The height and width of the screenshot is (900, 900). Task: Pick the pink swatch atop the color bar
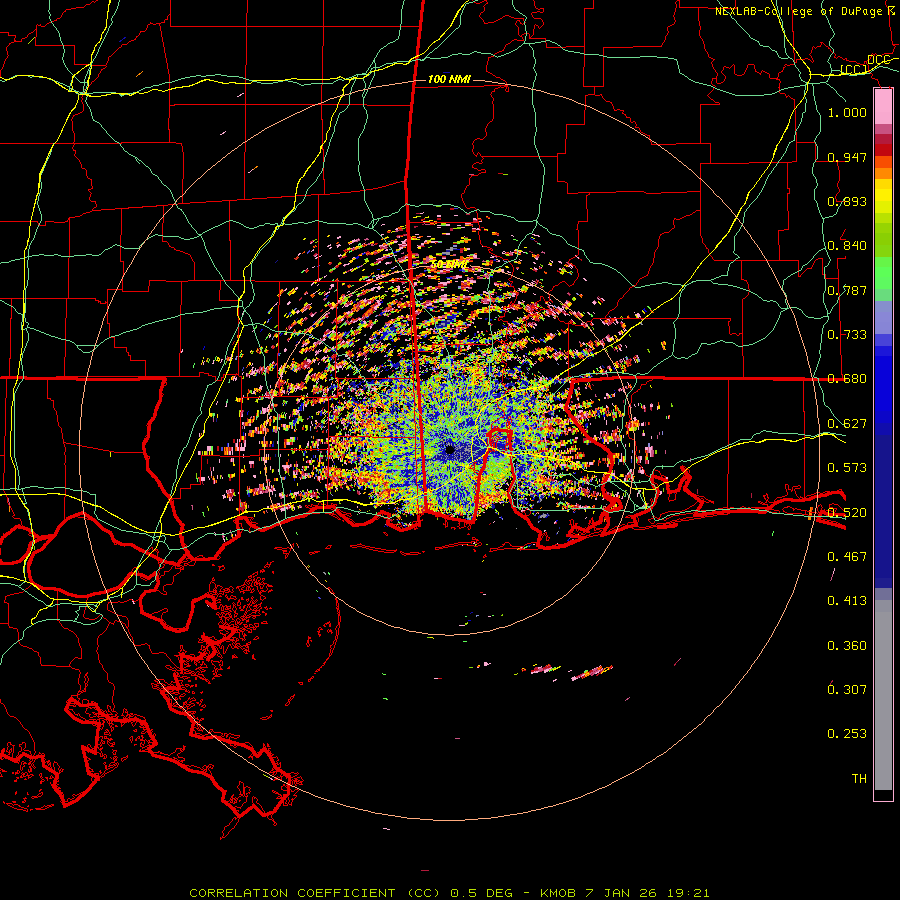pos(883,107)
